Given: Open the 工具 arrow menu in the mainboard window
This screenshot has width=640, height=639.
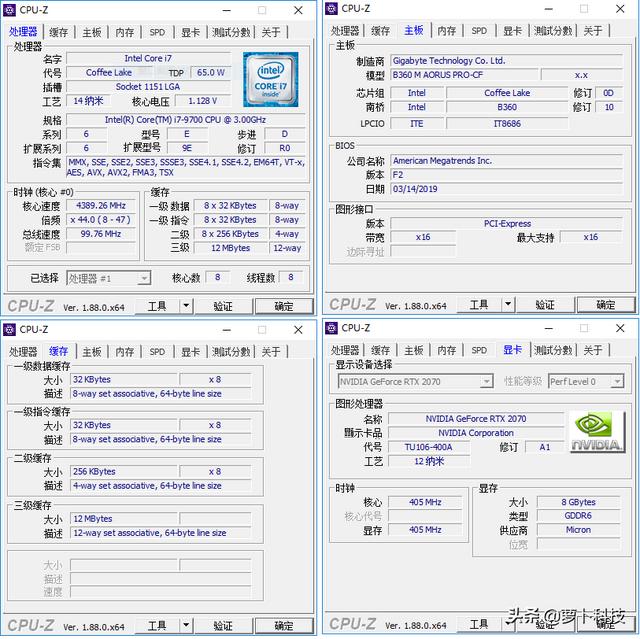Looking at the screenshot, I should point(508,304).
